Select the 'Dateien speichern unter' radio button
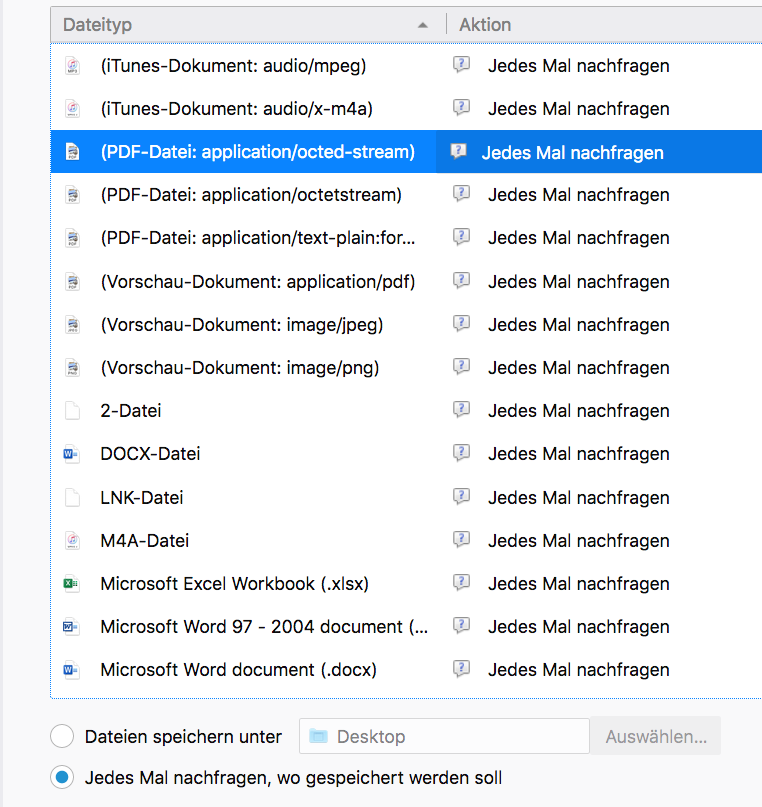 [62, 737]
